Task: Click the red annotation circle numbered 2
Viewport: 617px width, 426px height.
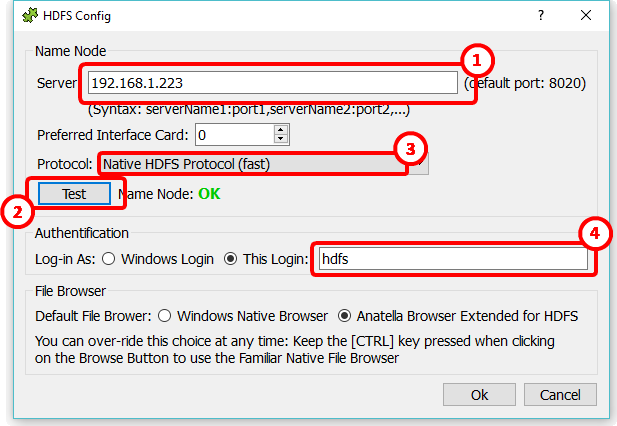Action: (x=18, y=212)
